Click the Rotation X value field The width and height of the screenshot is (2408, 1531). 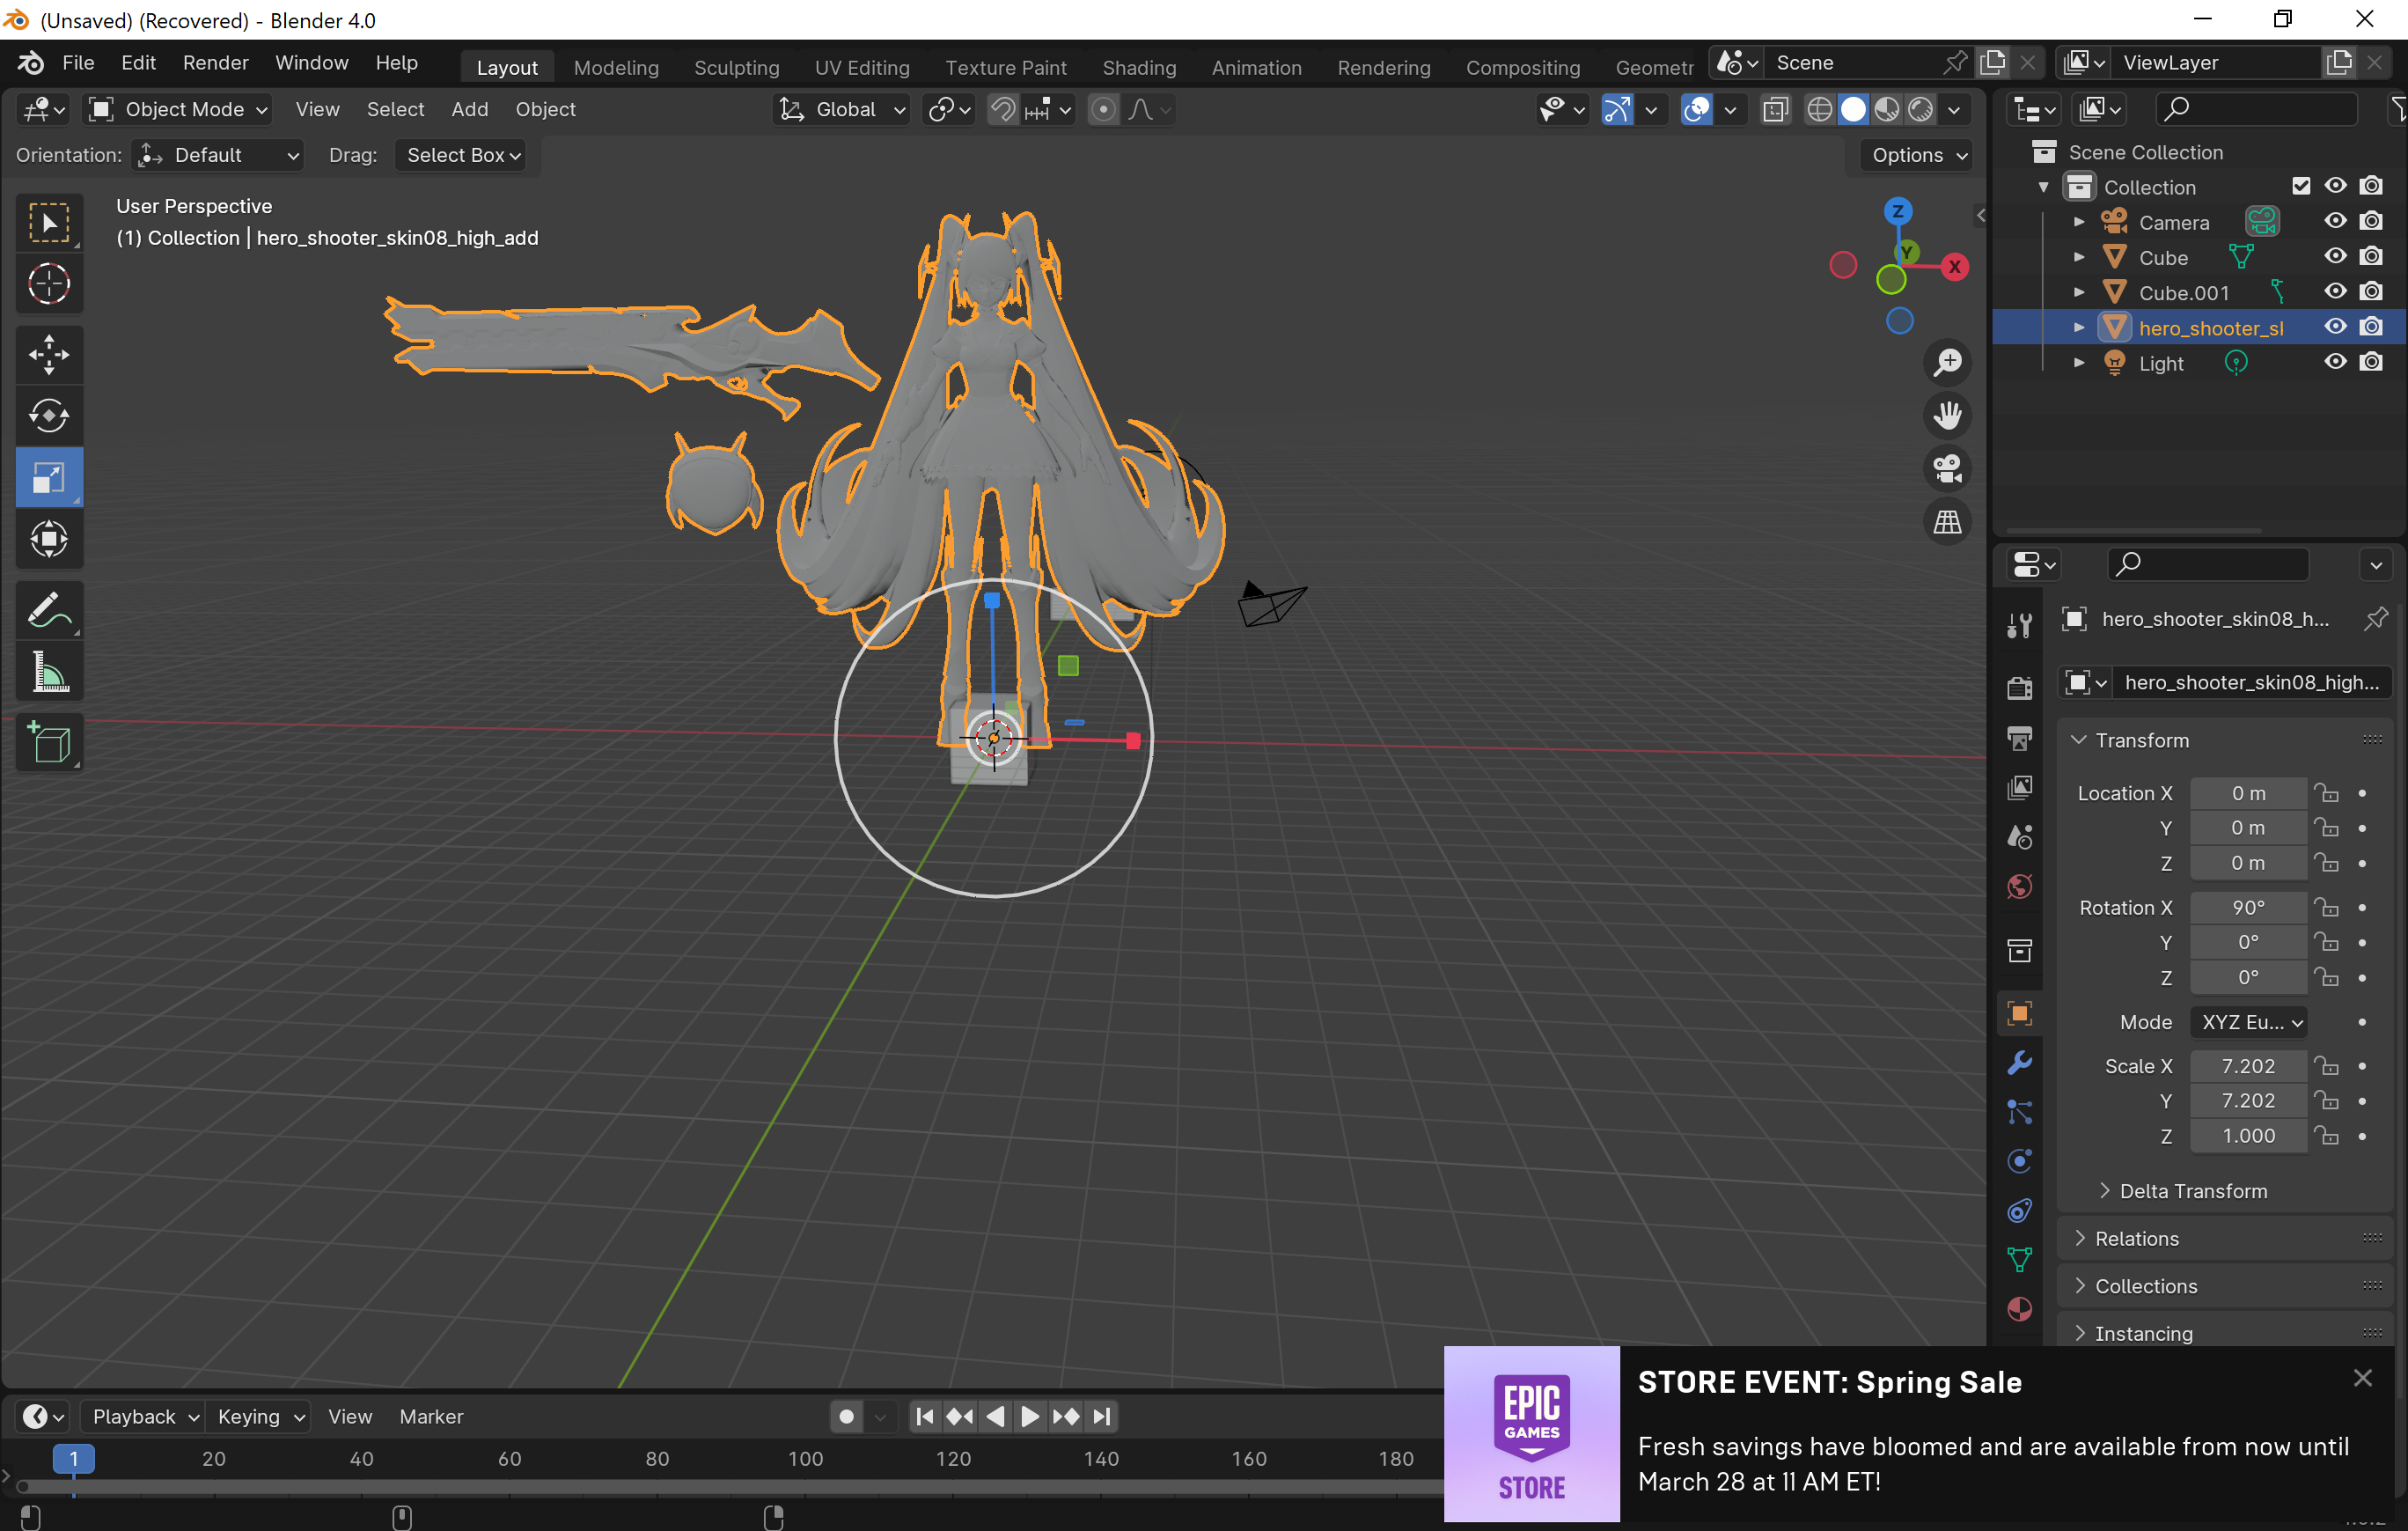coord(2248,908)
